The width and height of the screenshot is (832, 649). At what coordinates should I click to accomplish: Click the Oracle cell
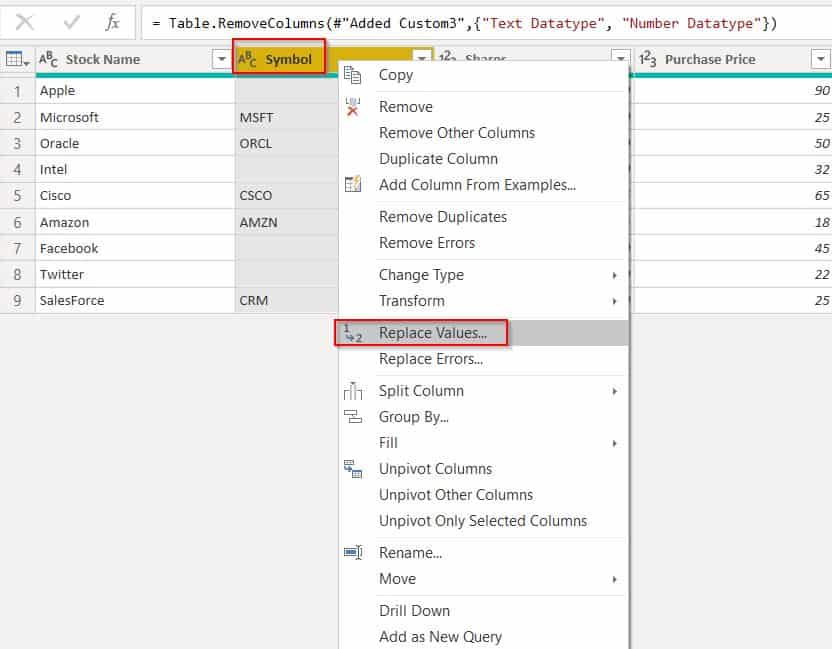tap(135, 143)
